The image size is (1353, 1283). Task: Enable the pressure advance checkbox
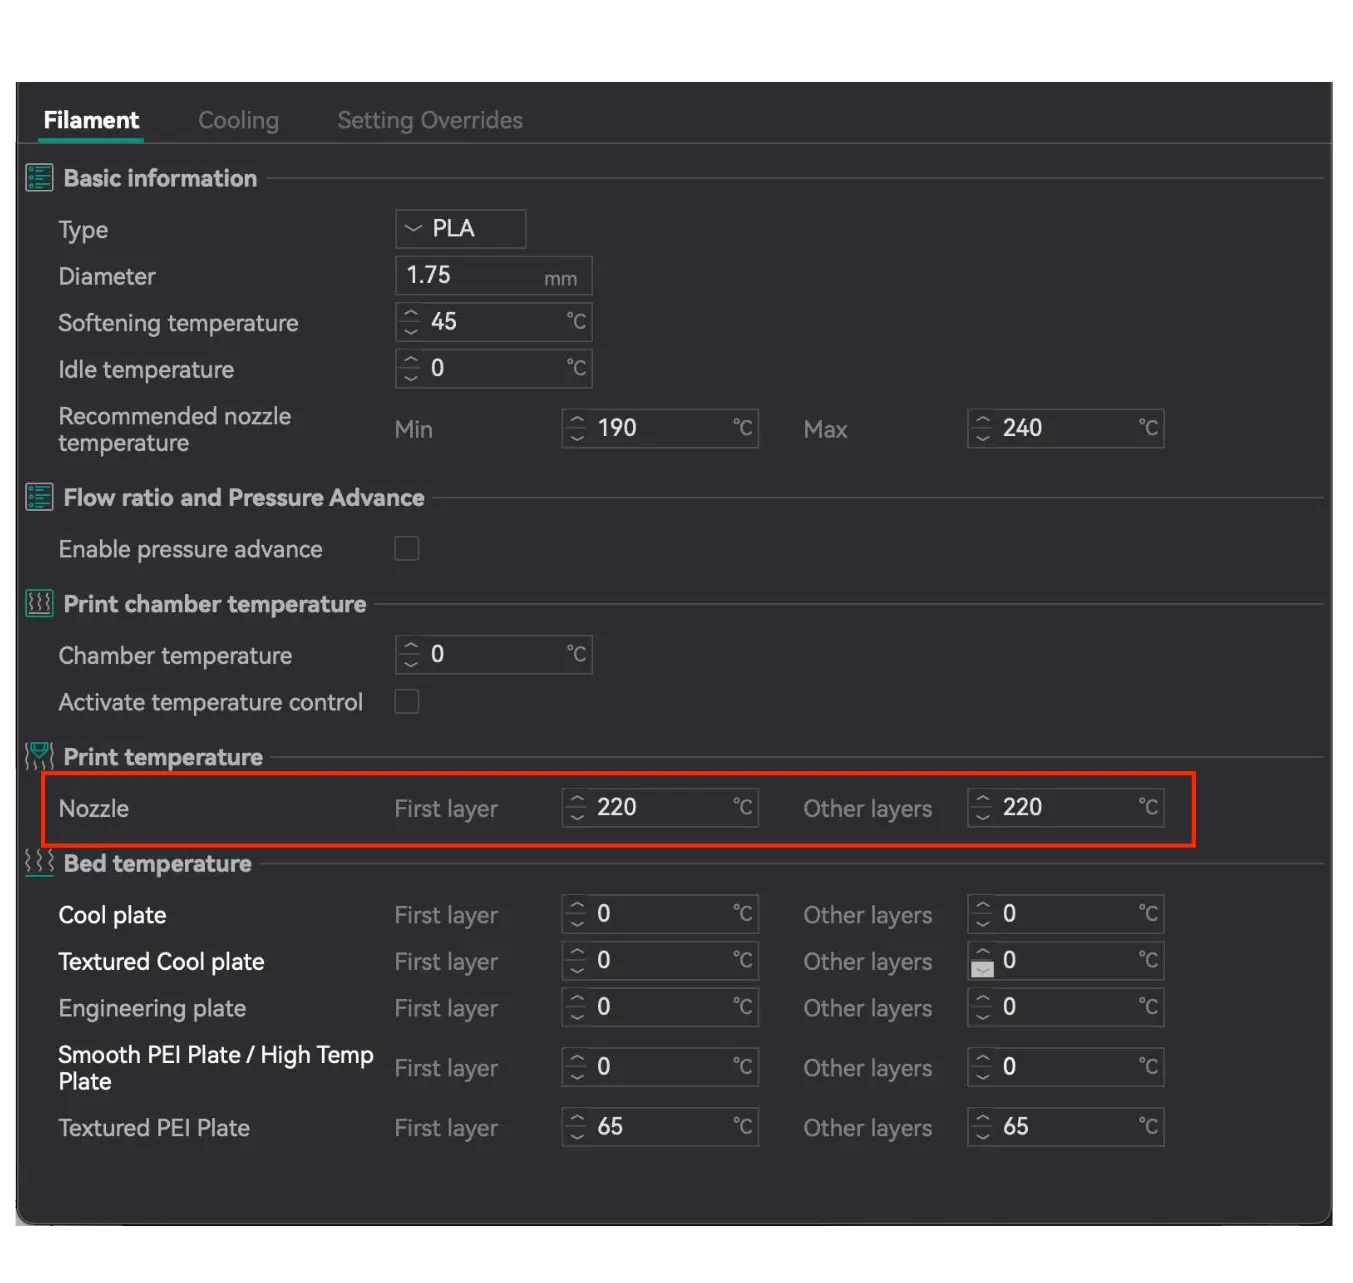(x=407, y=548)
